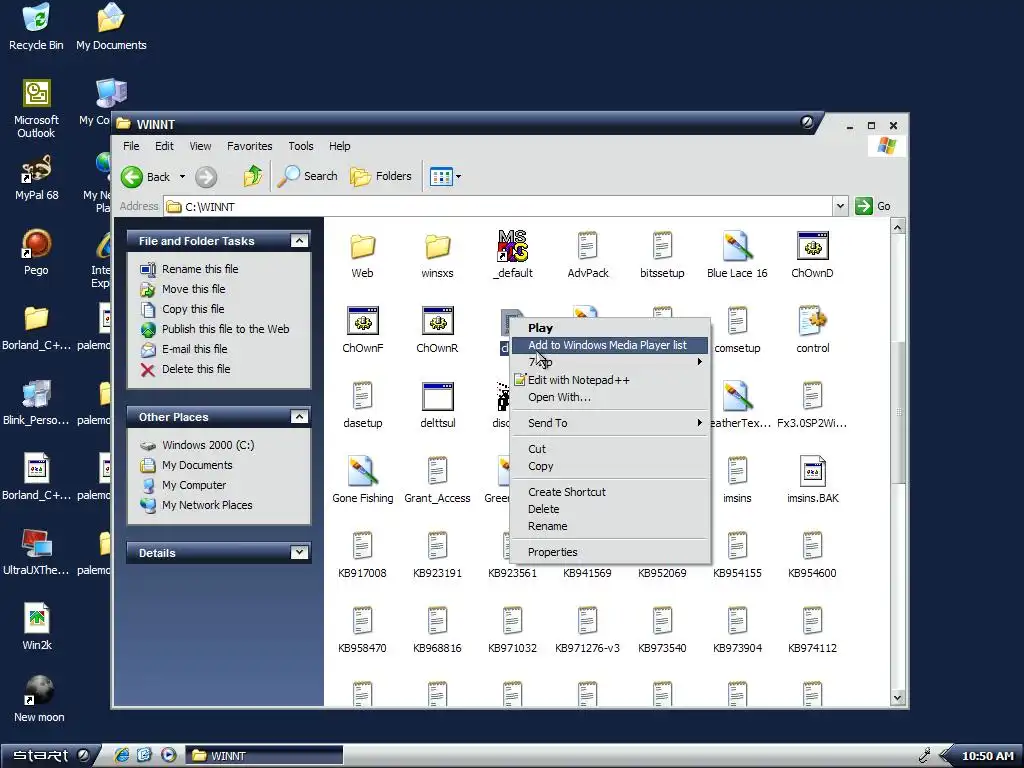1024x768 pixels.
Task: Choose Play from context menu
Action: 609,328
